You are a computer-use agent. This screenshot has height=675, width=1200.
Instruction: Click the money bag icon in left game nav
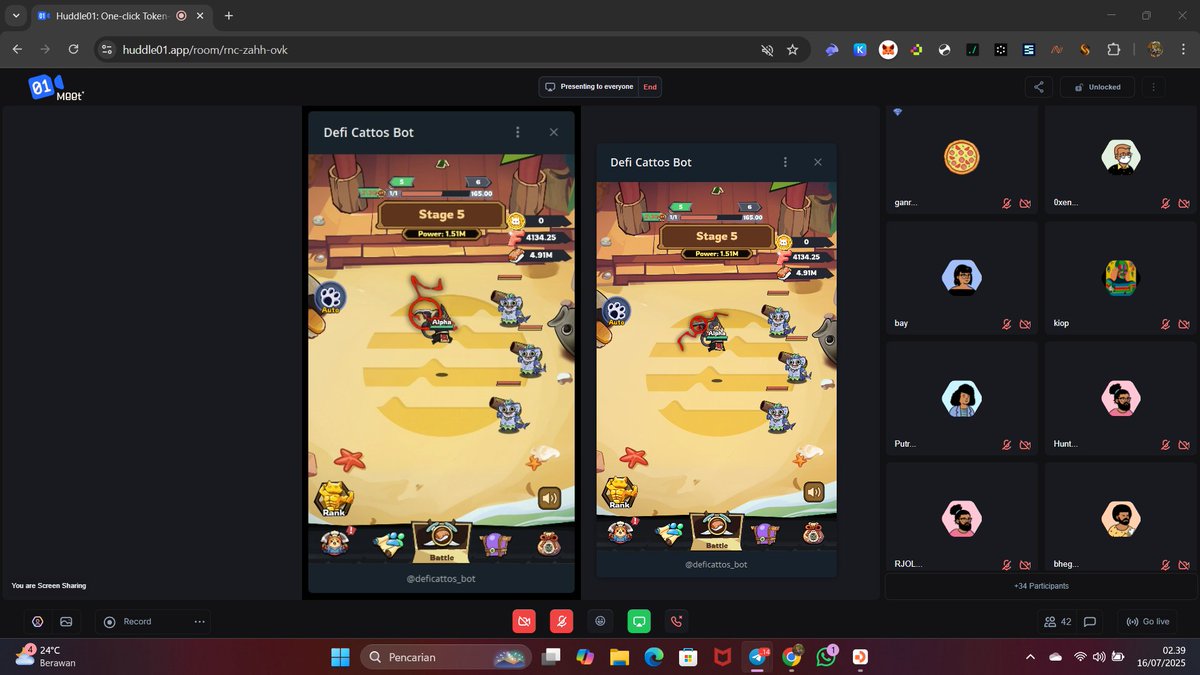(548, 543)
